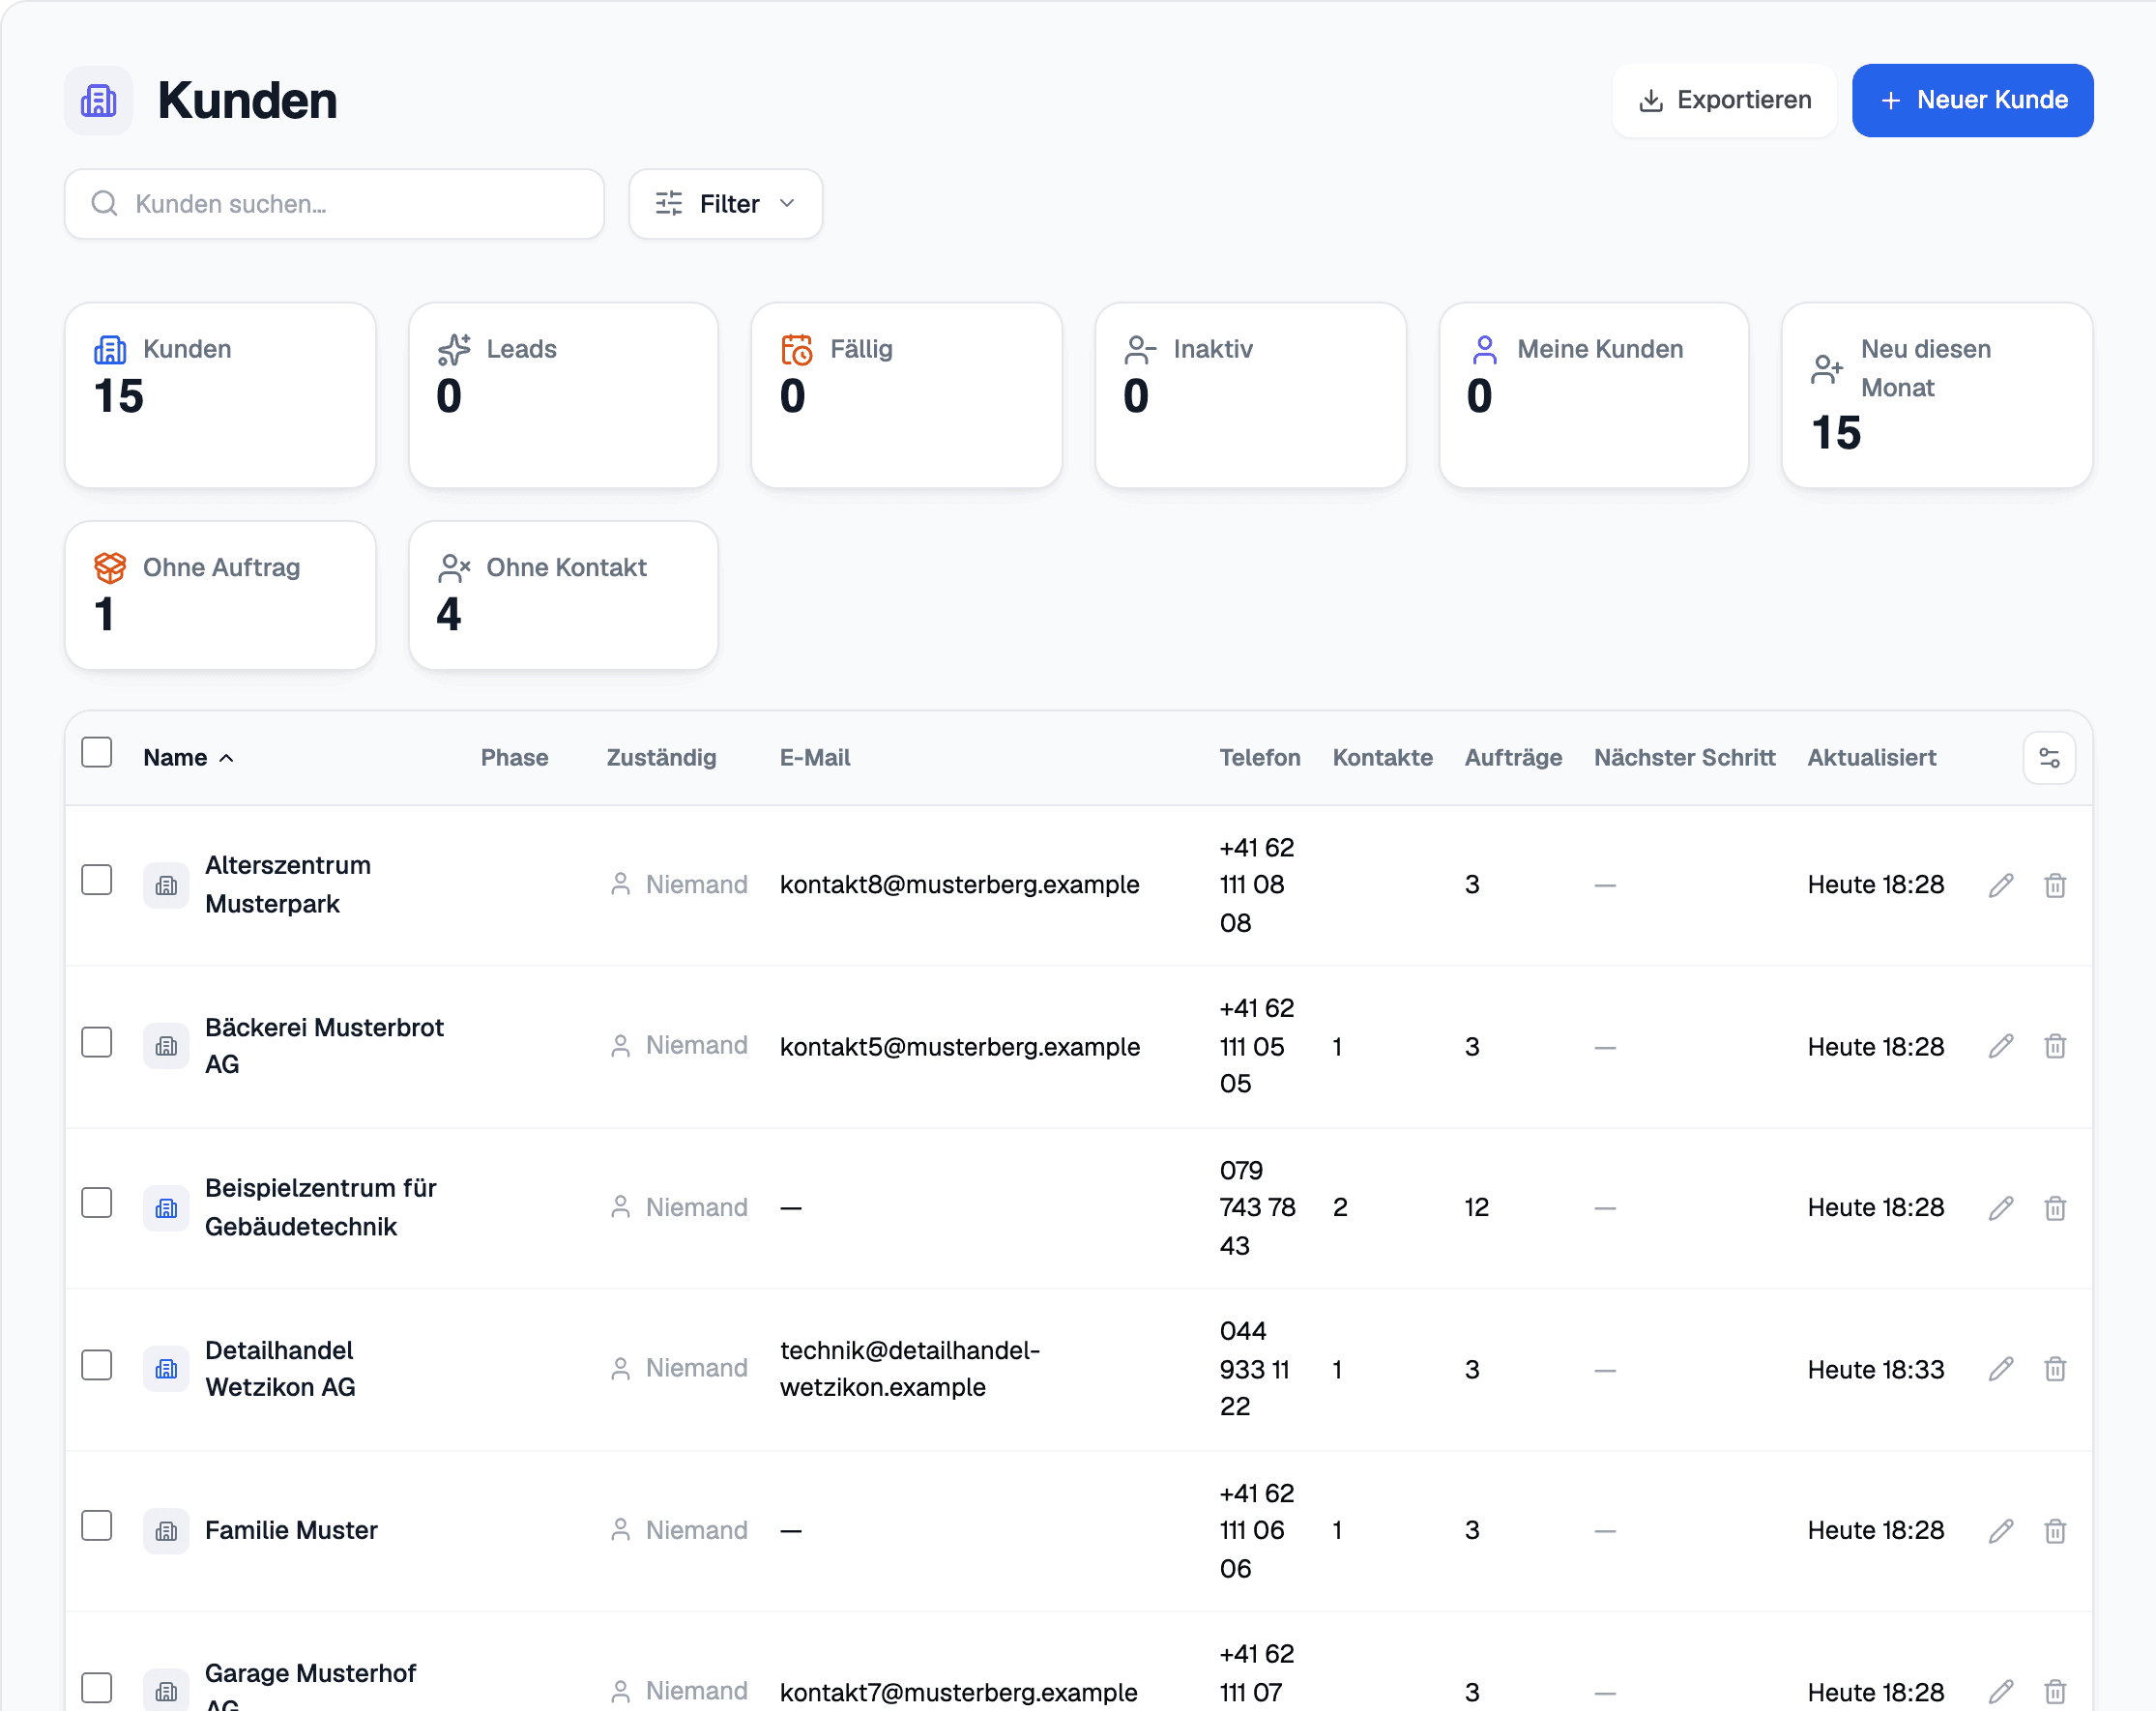Click the Exportieren button
Image resolution: width=2156 pixels, height=1711 pixels.
click(x=1725, y=100)
